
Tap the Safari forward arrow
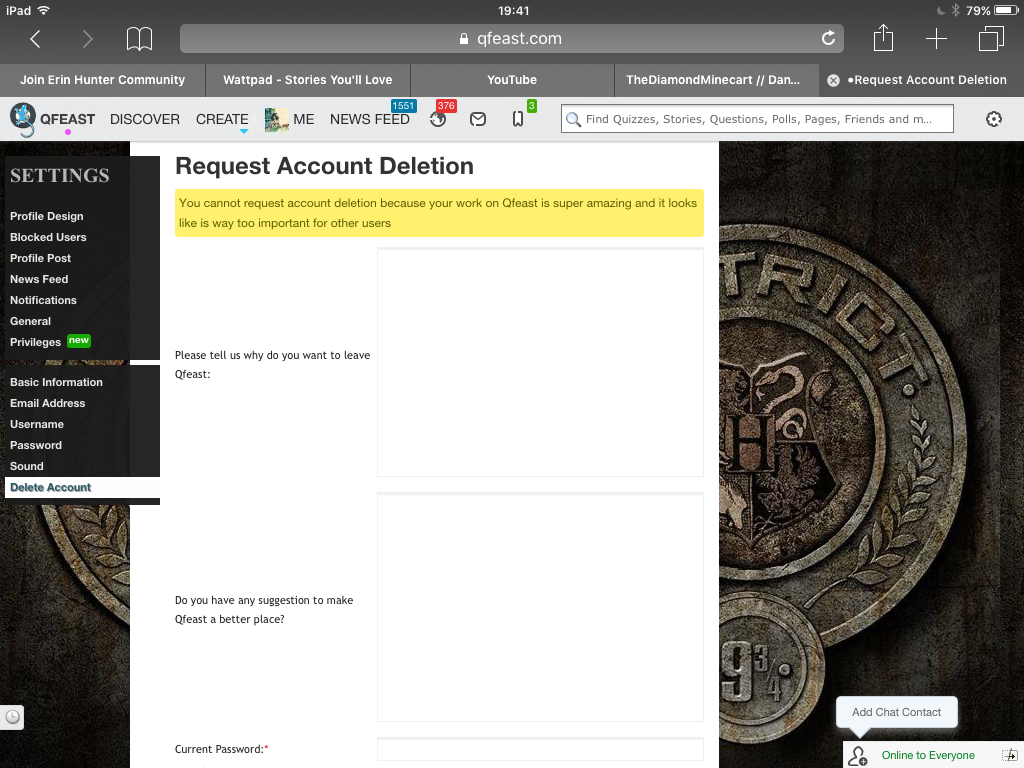pos(87,39)
